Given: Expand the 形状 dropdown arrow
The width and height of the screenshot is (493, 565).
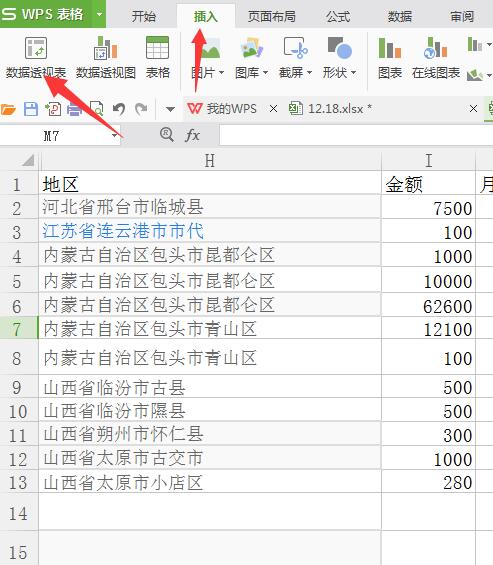Looking at the screenshot, I should tap(353, 72).
